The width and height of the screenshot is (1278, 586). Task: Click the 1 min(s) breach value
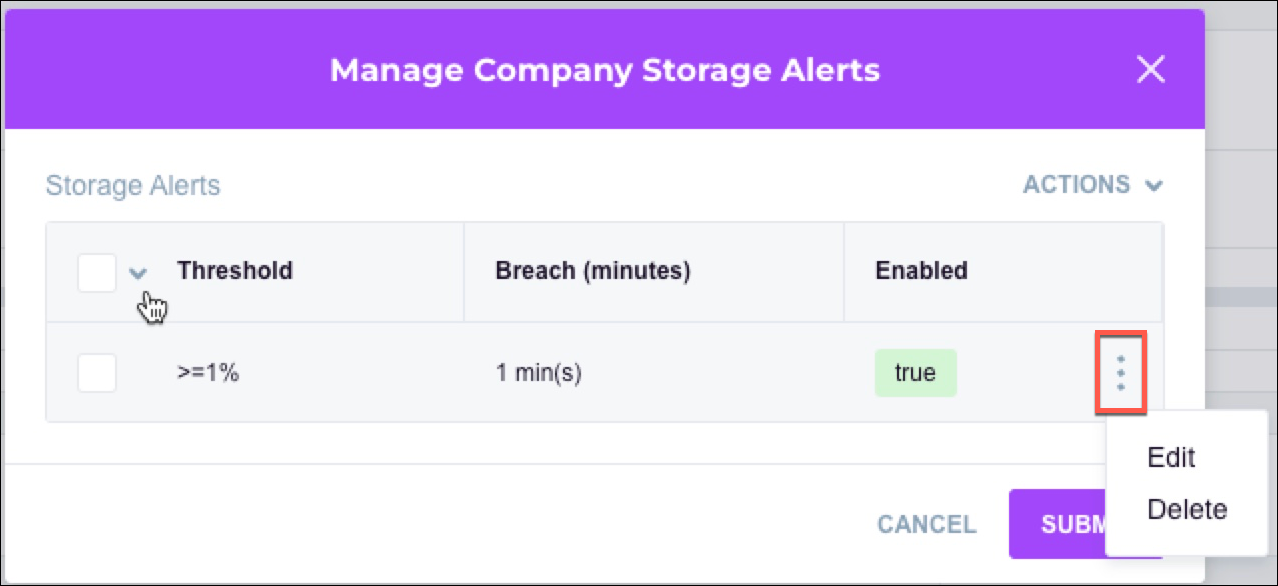coord(538,373)
